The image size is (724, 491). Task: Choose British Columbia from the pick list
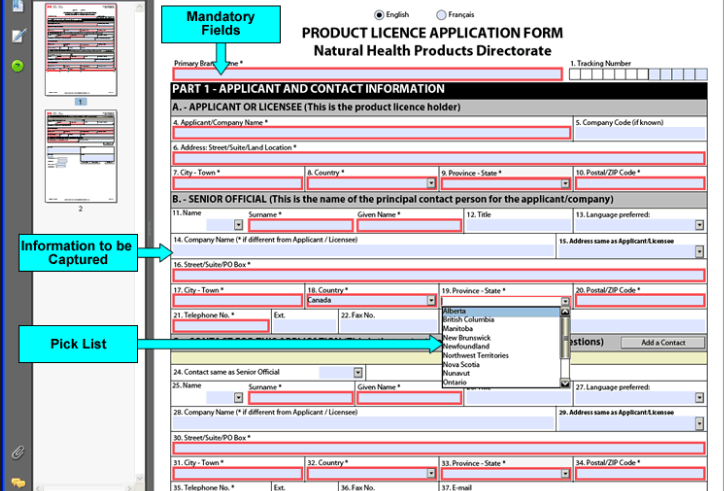coord(501,320)
